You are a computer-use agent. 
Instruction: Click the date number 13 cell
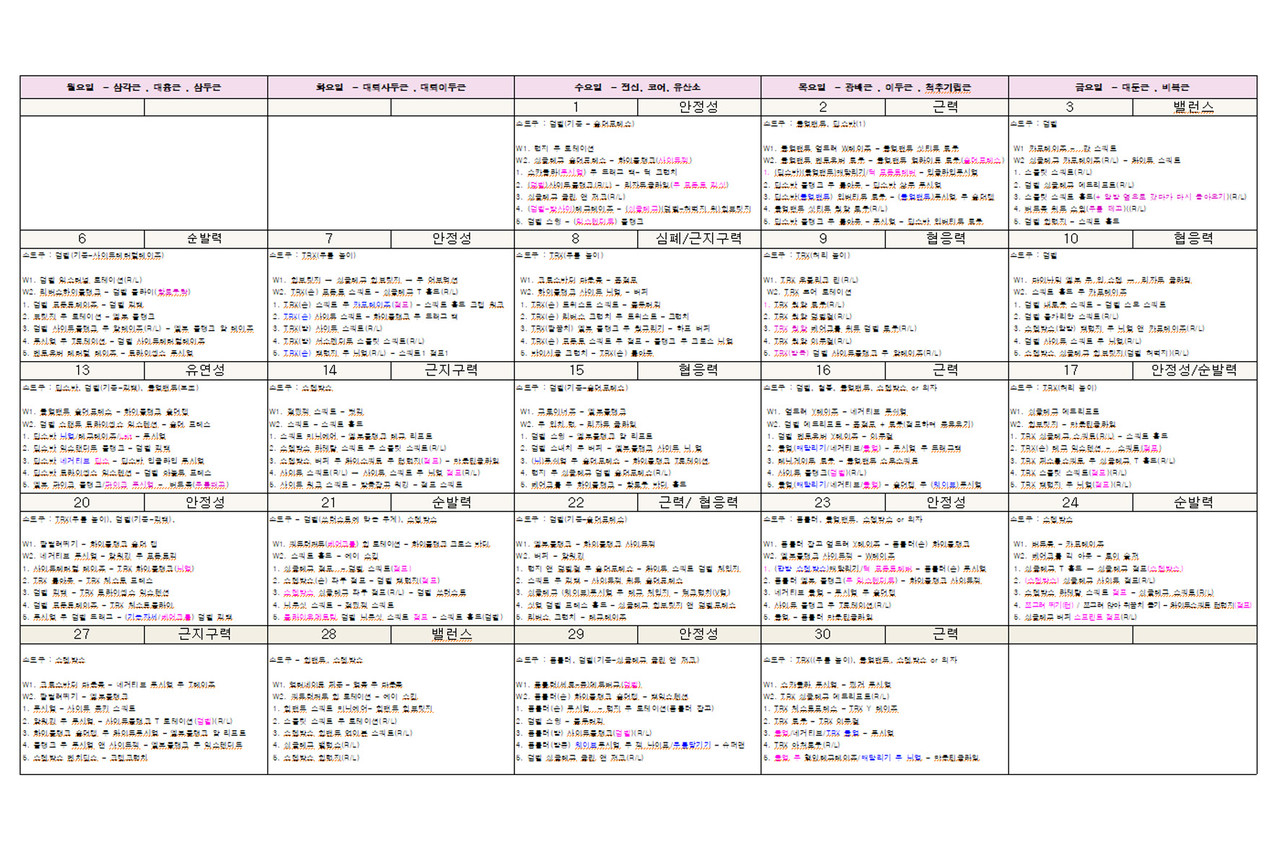pyautogui.click(x=82, y=370)
